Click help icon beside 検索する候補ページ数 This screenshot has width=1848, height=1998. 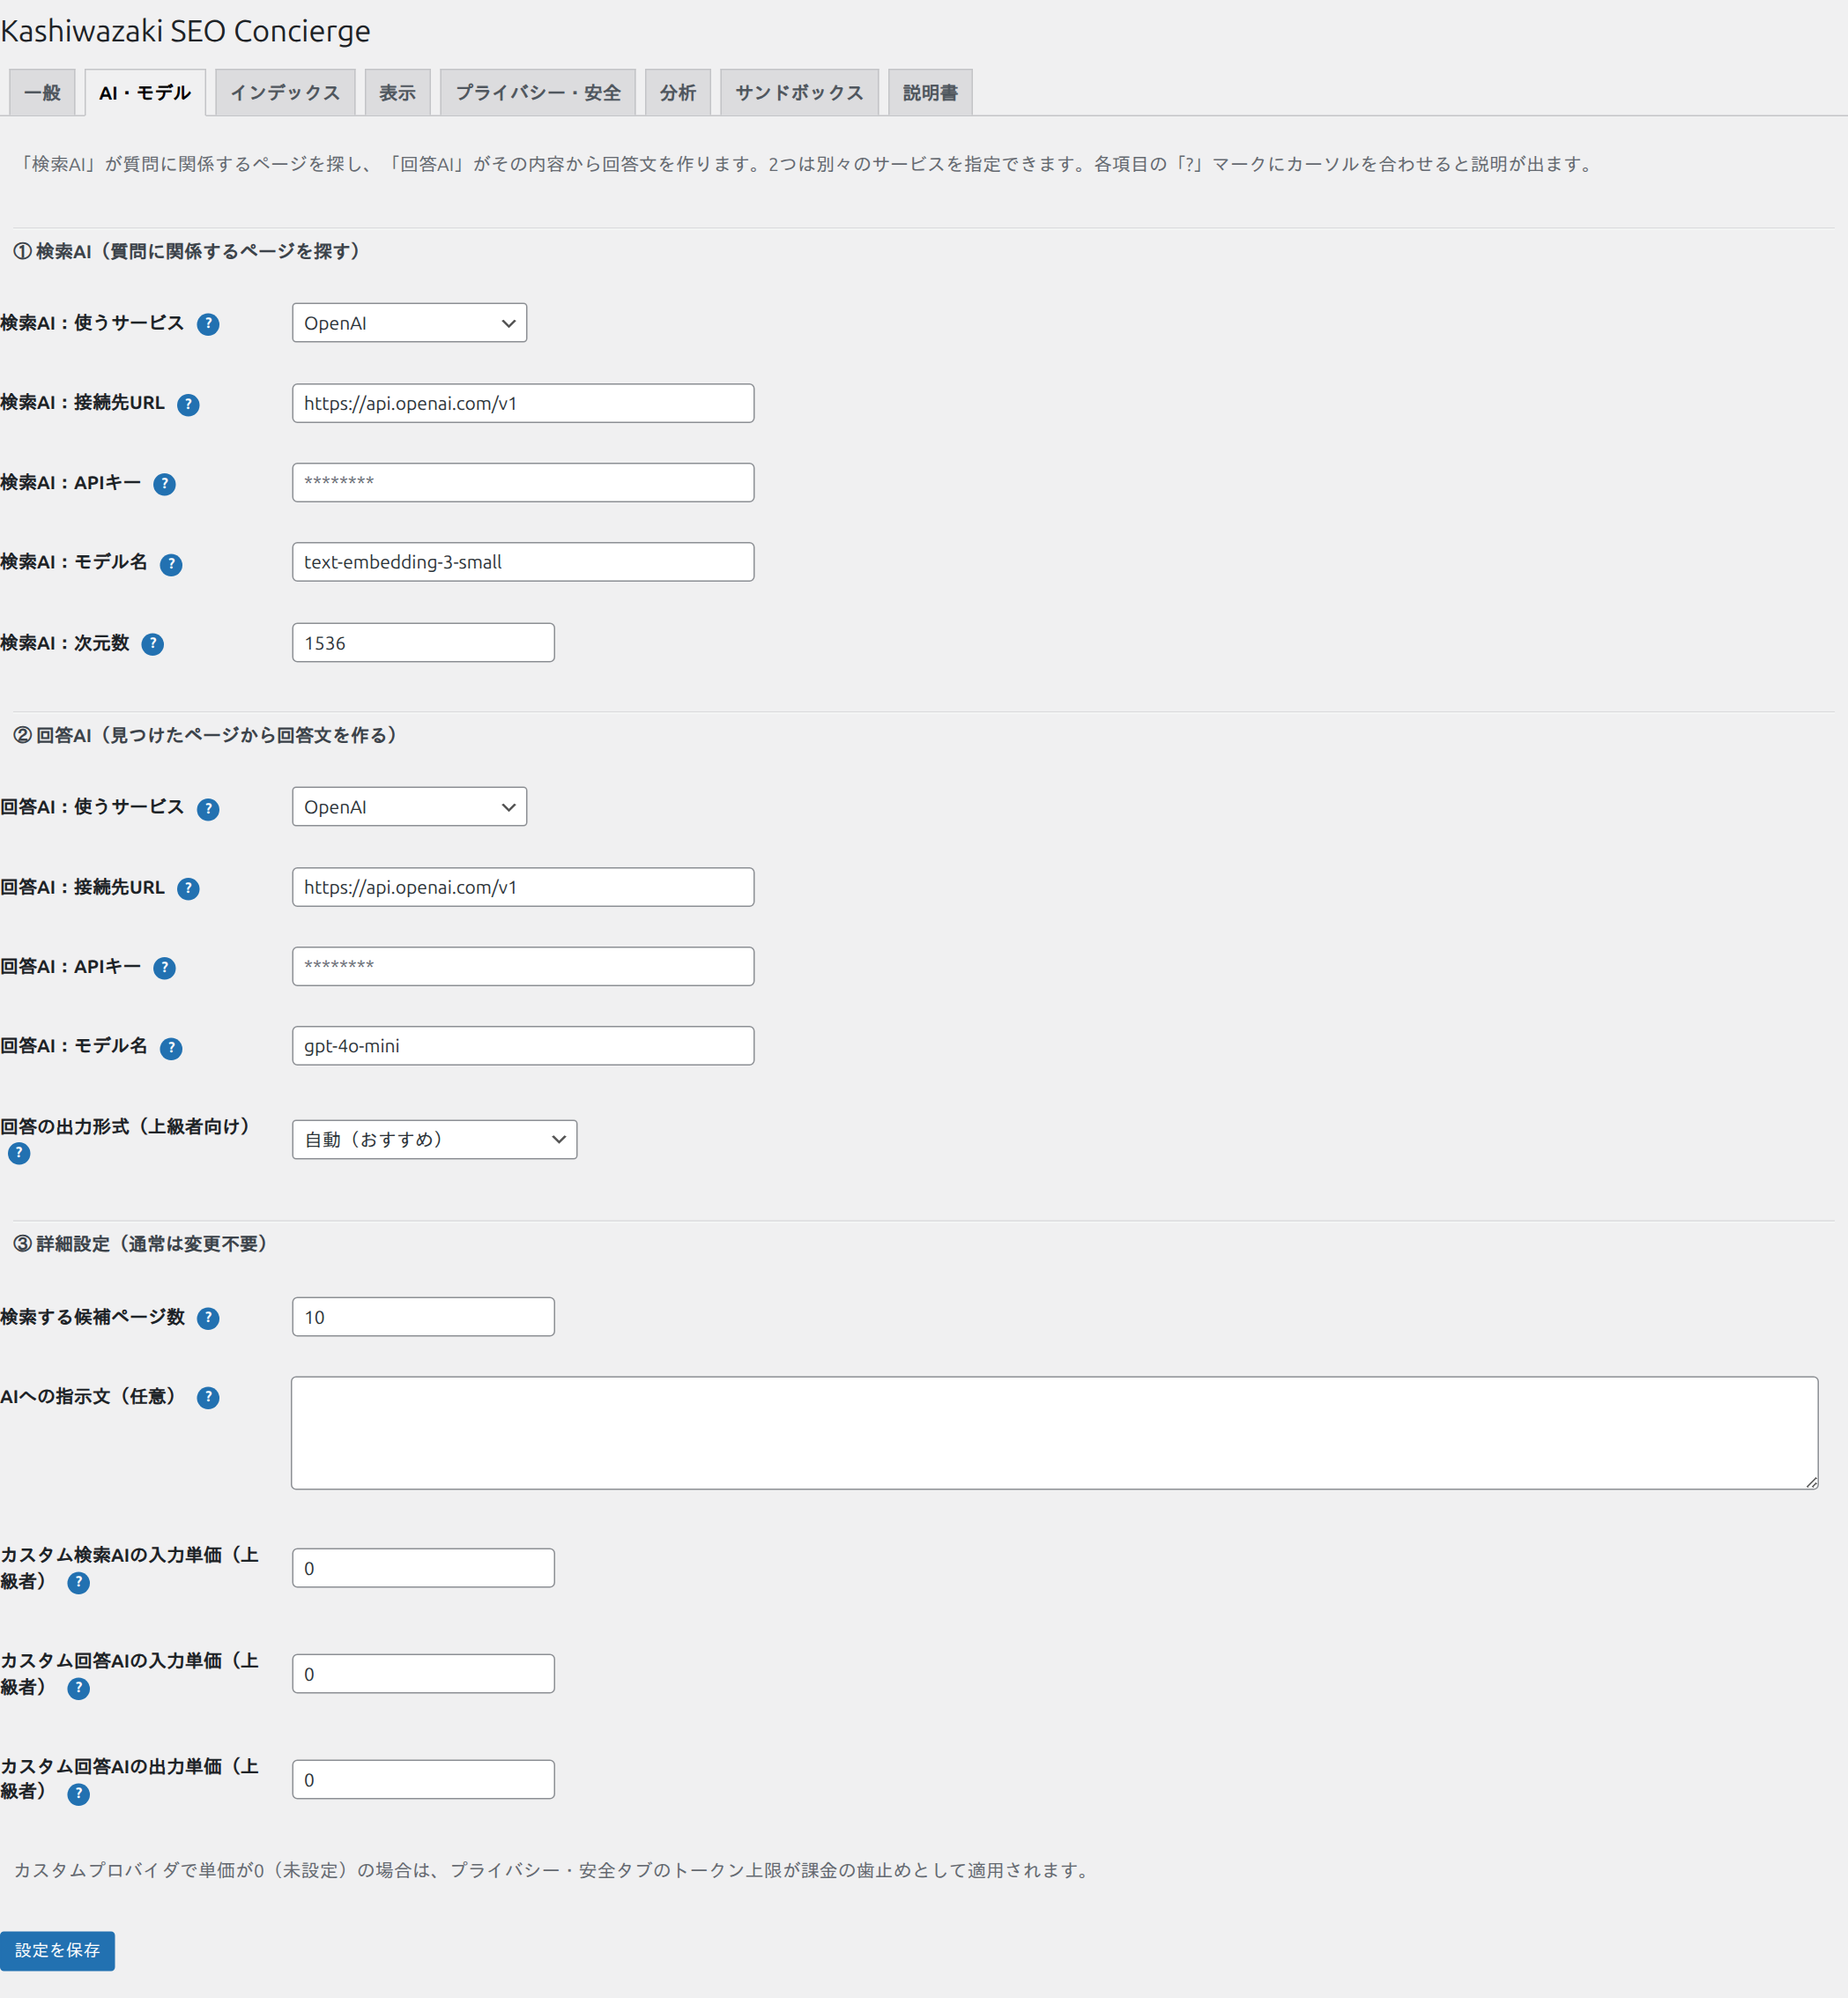click(208, 1318)
